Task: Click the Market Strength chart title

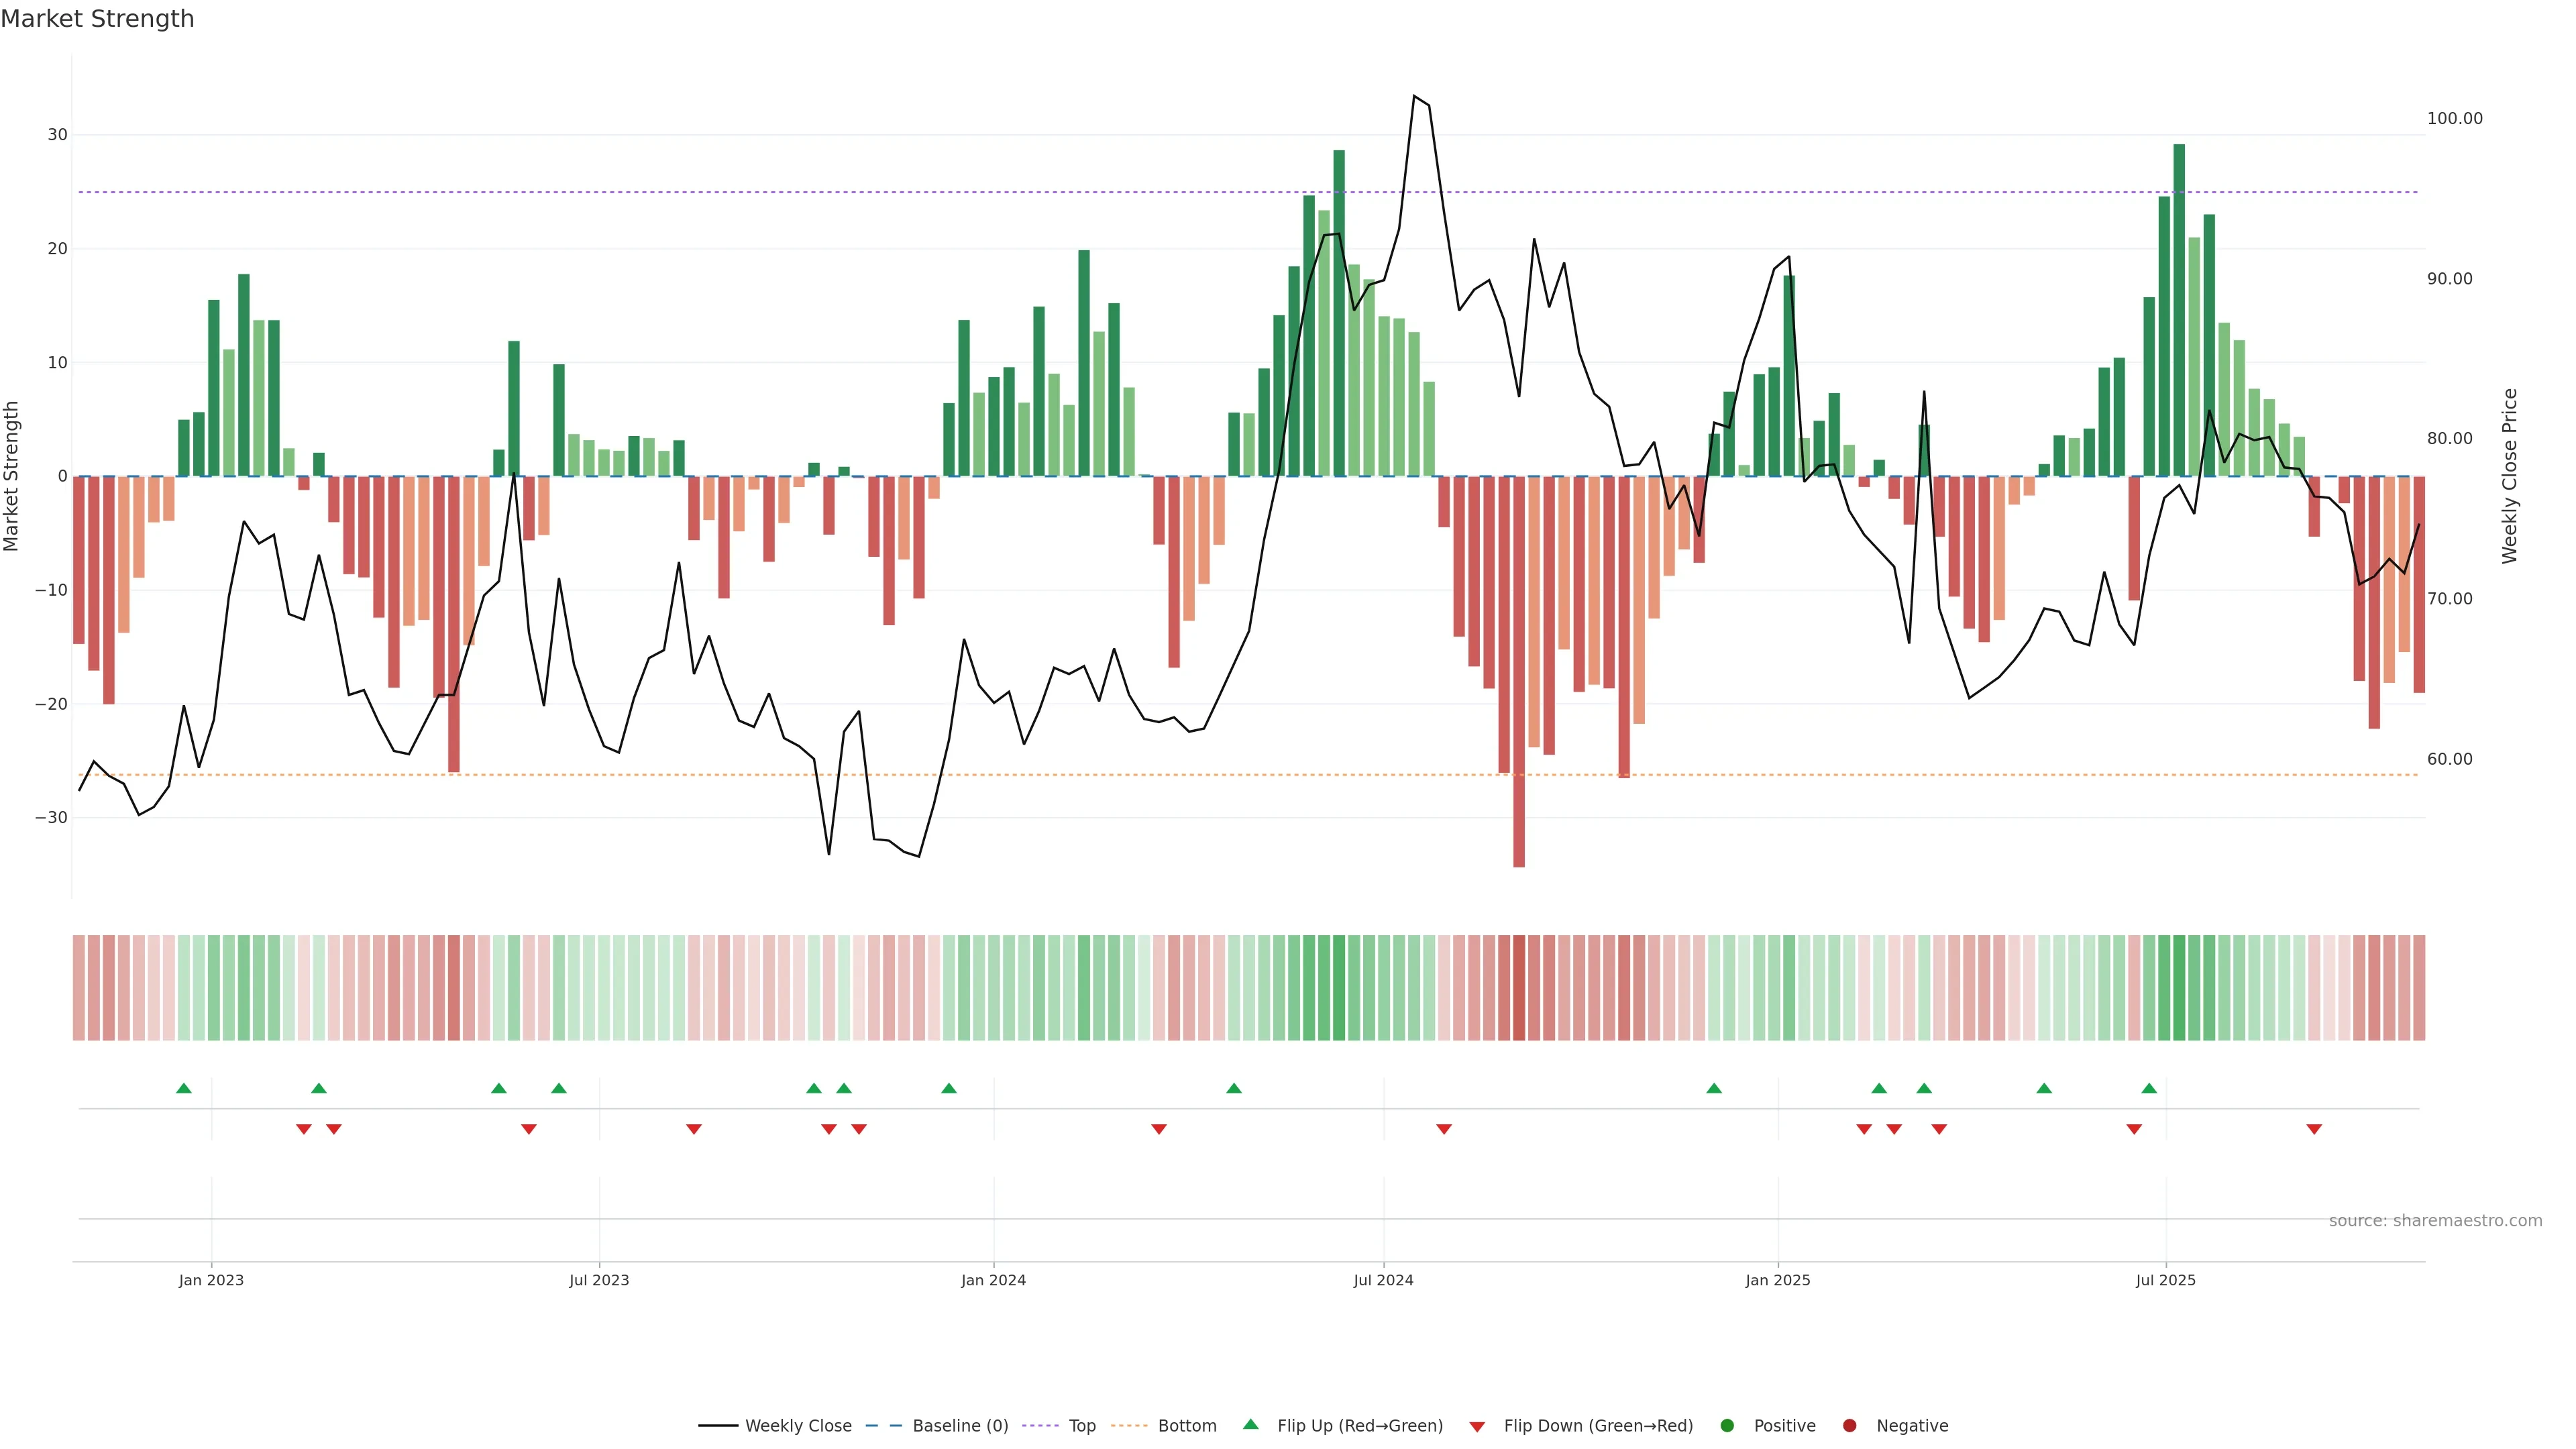Action: tap(97, 19)
